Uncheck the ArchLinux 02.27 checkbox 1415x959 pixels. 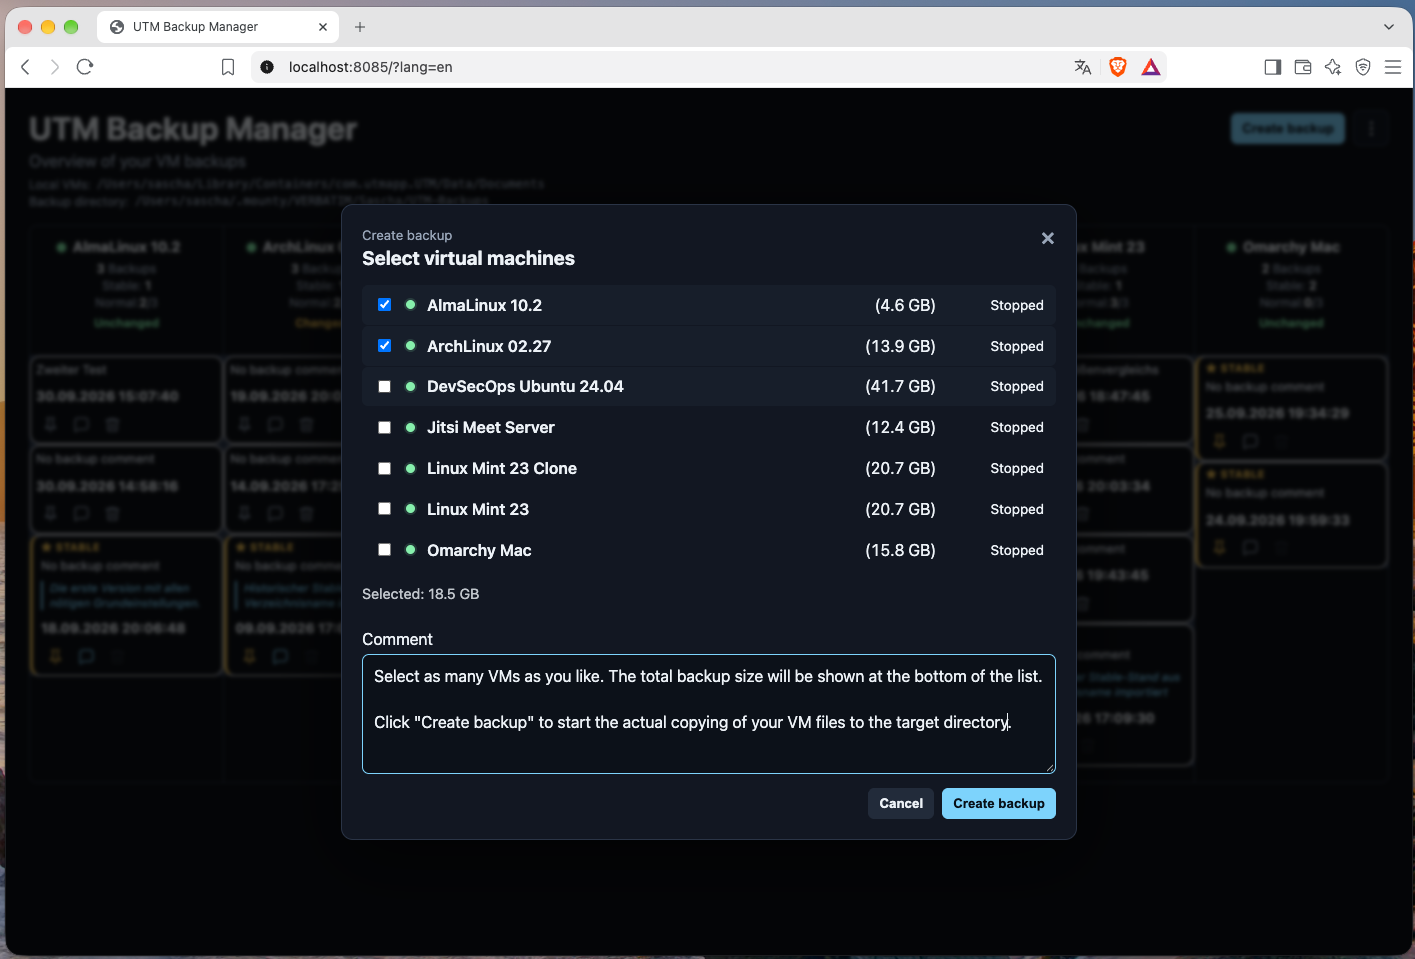384,346
